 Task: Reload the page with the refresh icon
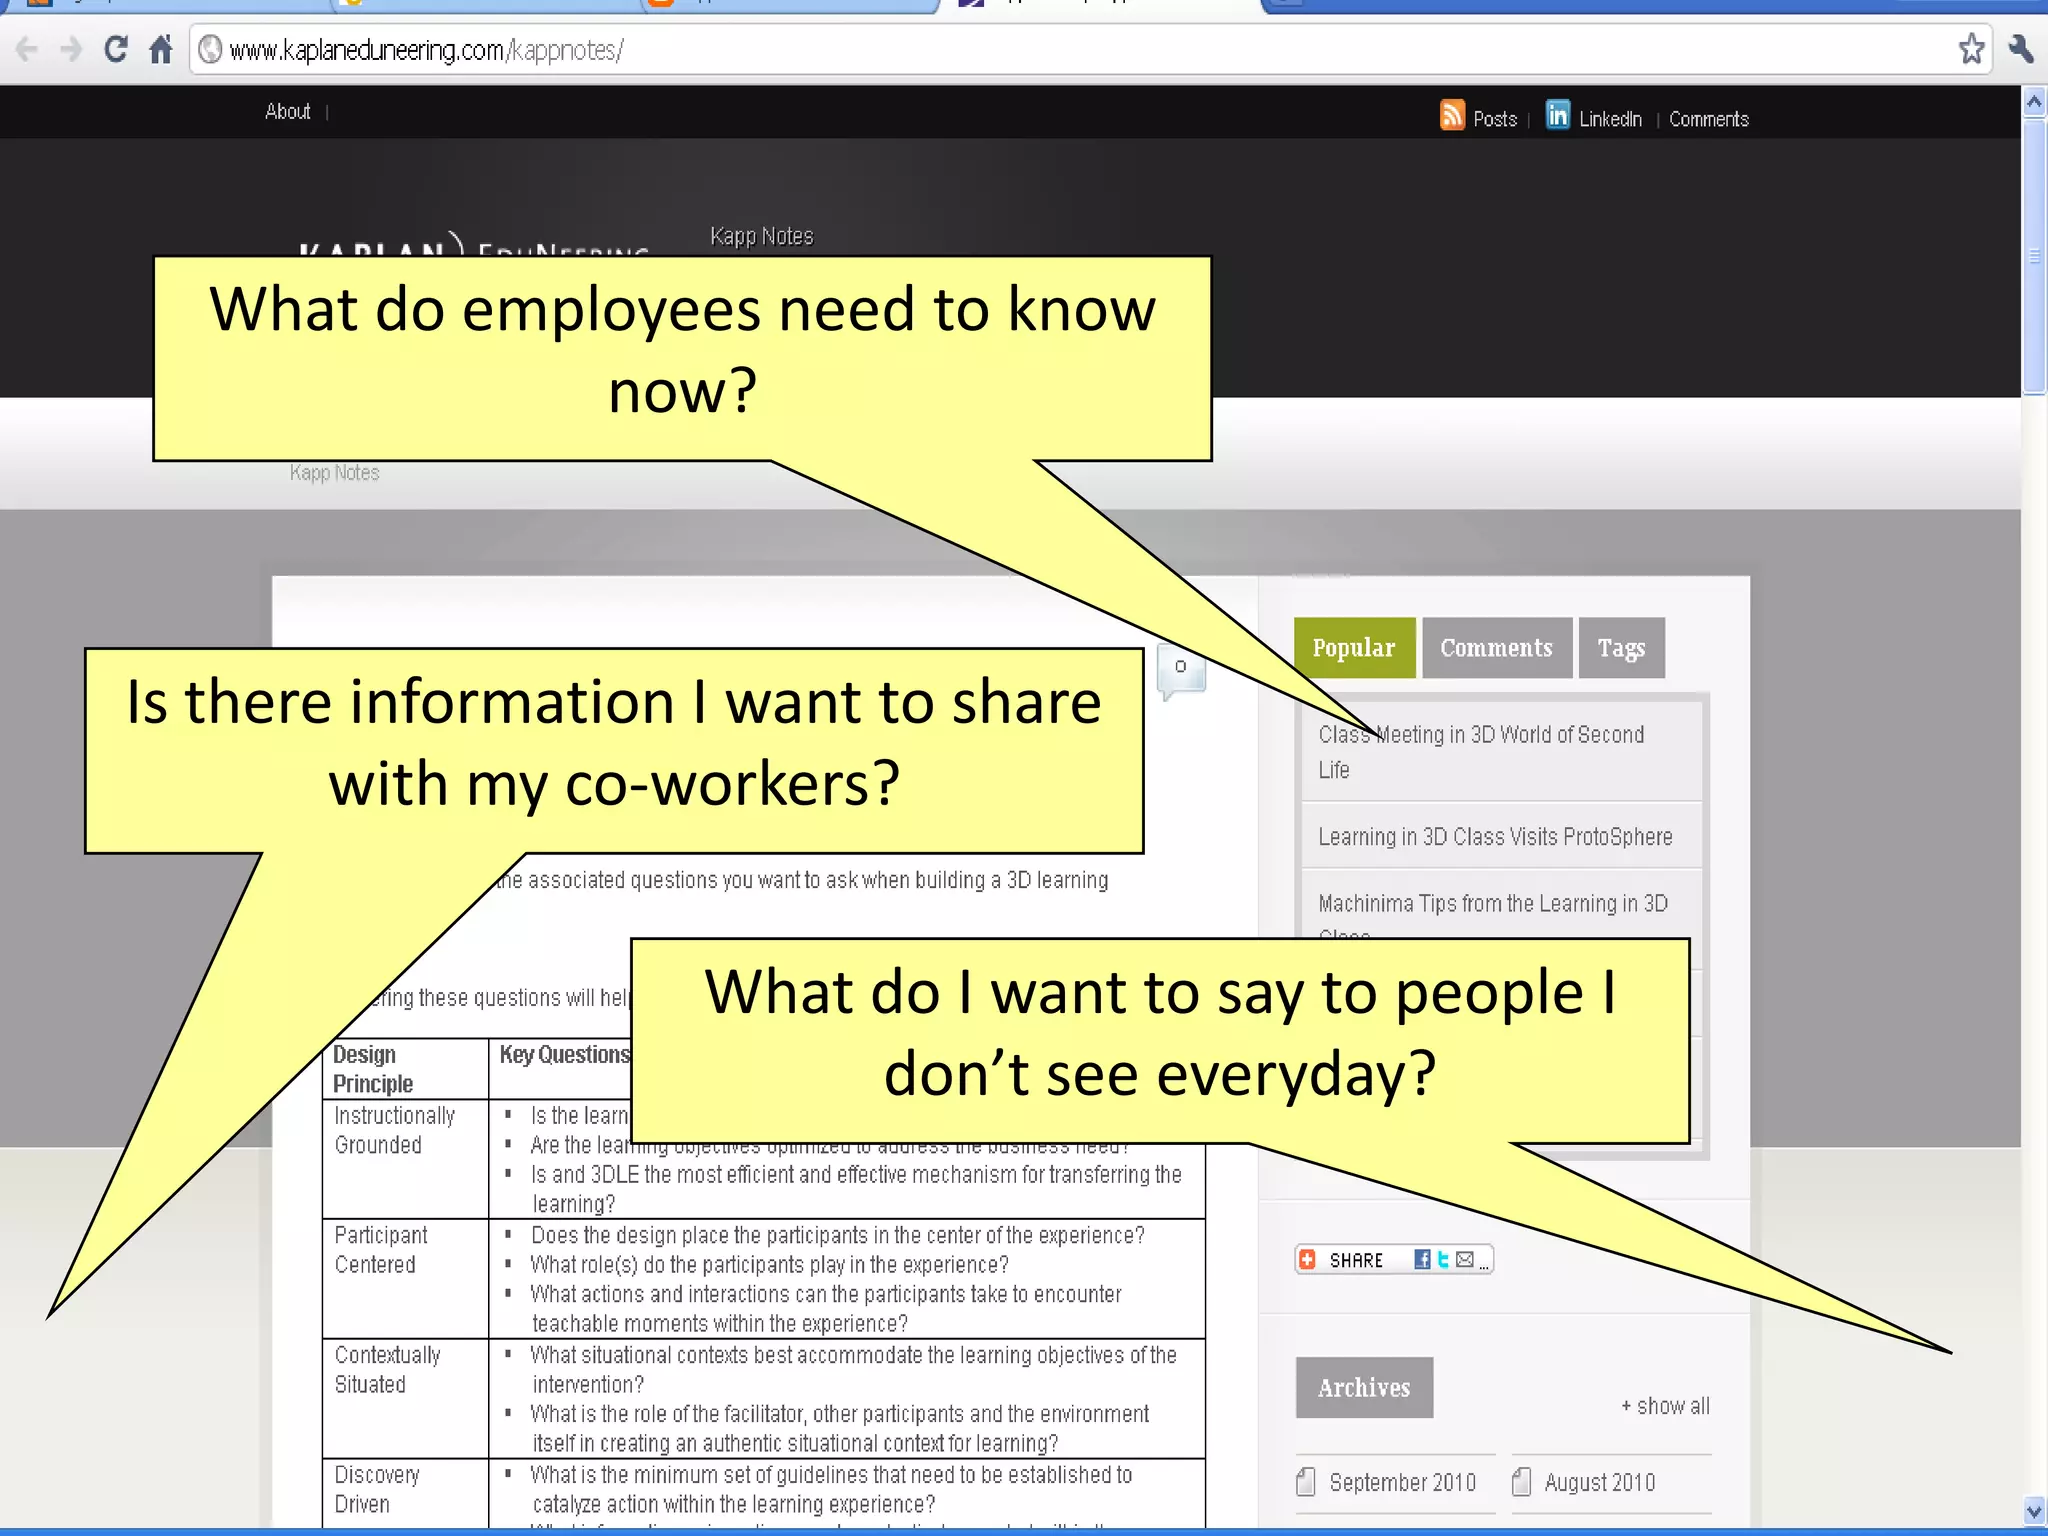[116, 49]
